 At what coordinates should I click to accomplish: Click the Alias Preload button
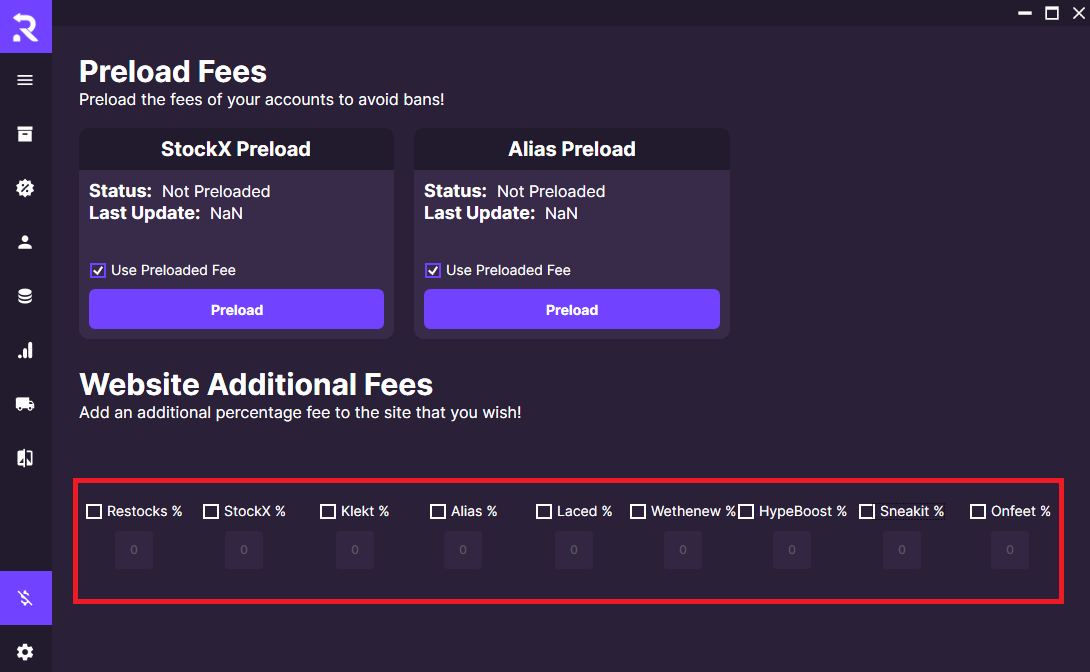pos(571,309)
